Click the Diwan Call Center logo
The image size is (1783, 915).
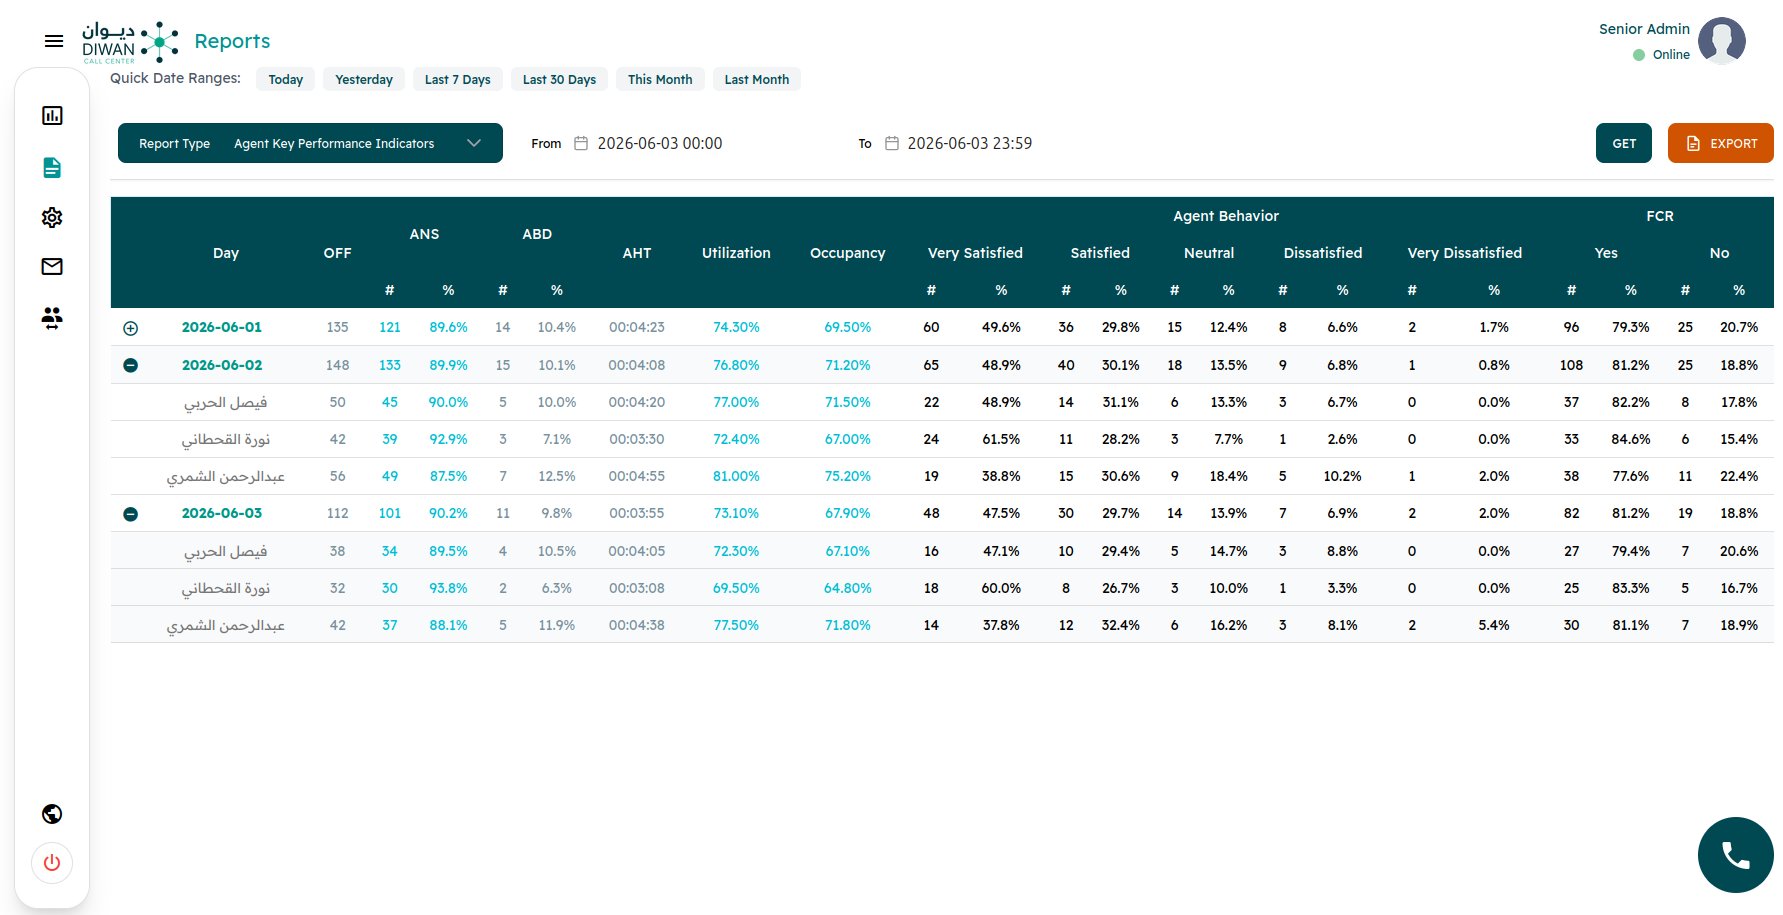pyautogui.click(x=130, y=42)
